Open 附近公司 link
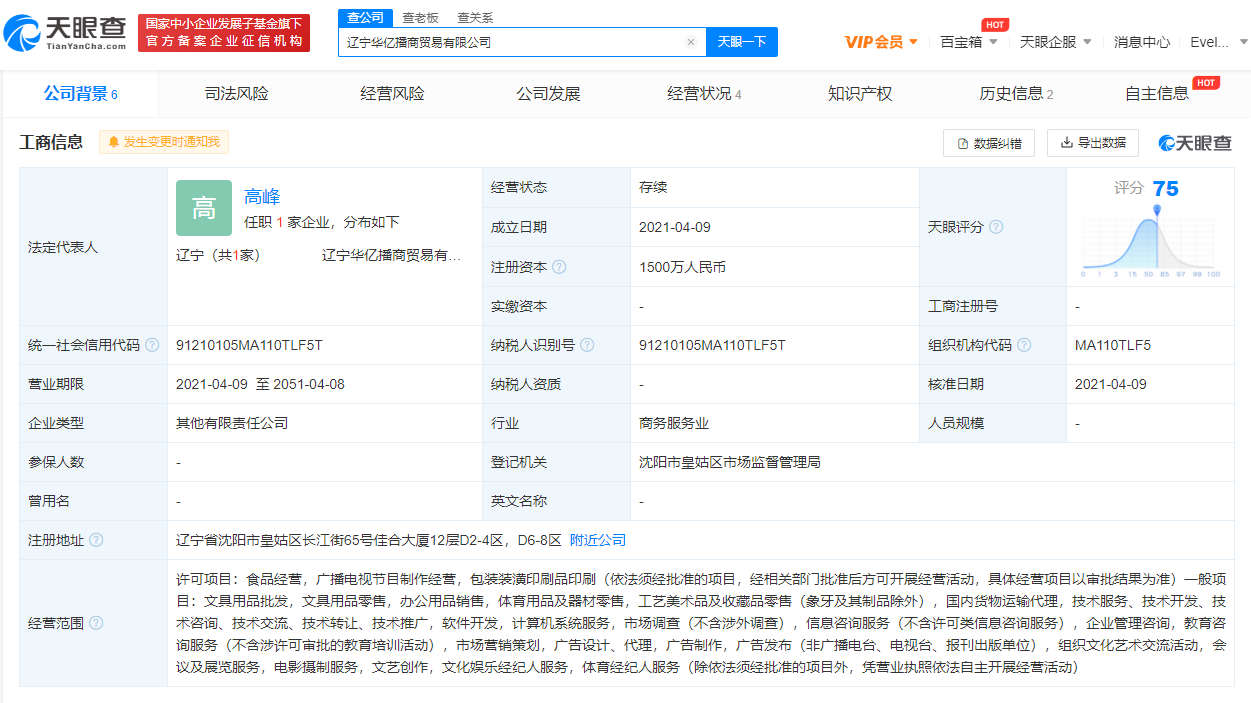The width and height of the screenshot is (1251, 703). tap(598, 540)
